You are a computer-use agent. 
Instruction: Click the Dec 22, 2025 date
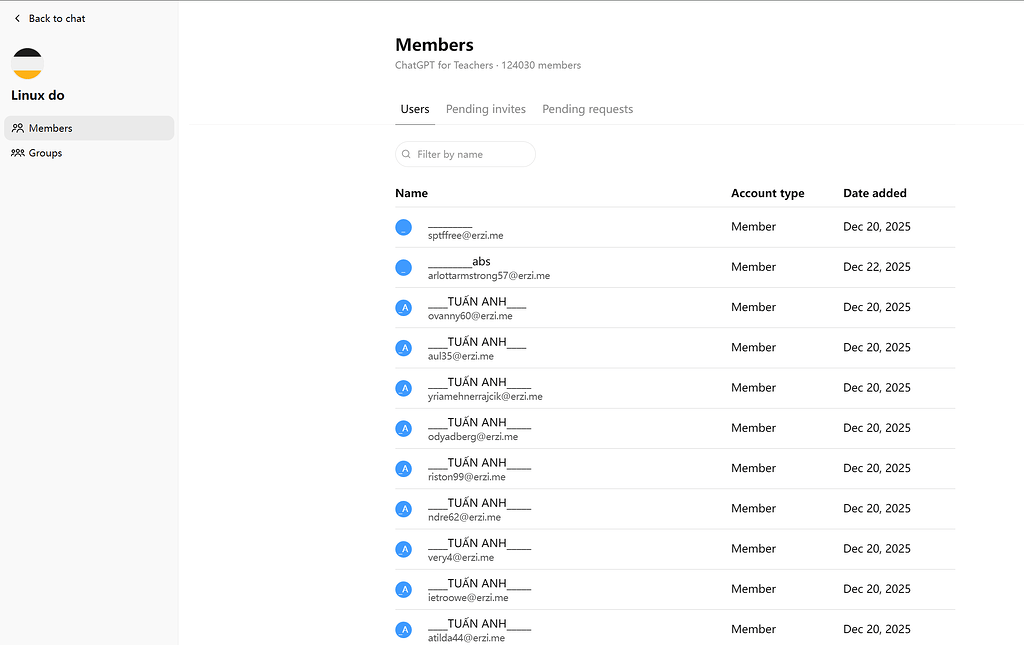click(876, 267)
